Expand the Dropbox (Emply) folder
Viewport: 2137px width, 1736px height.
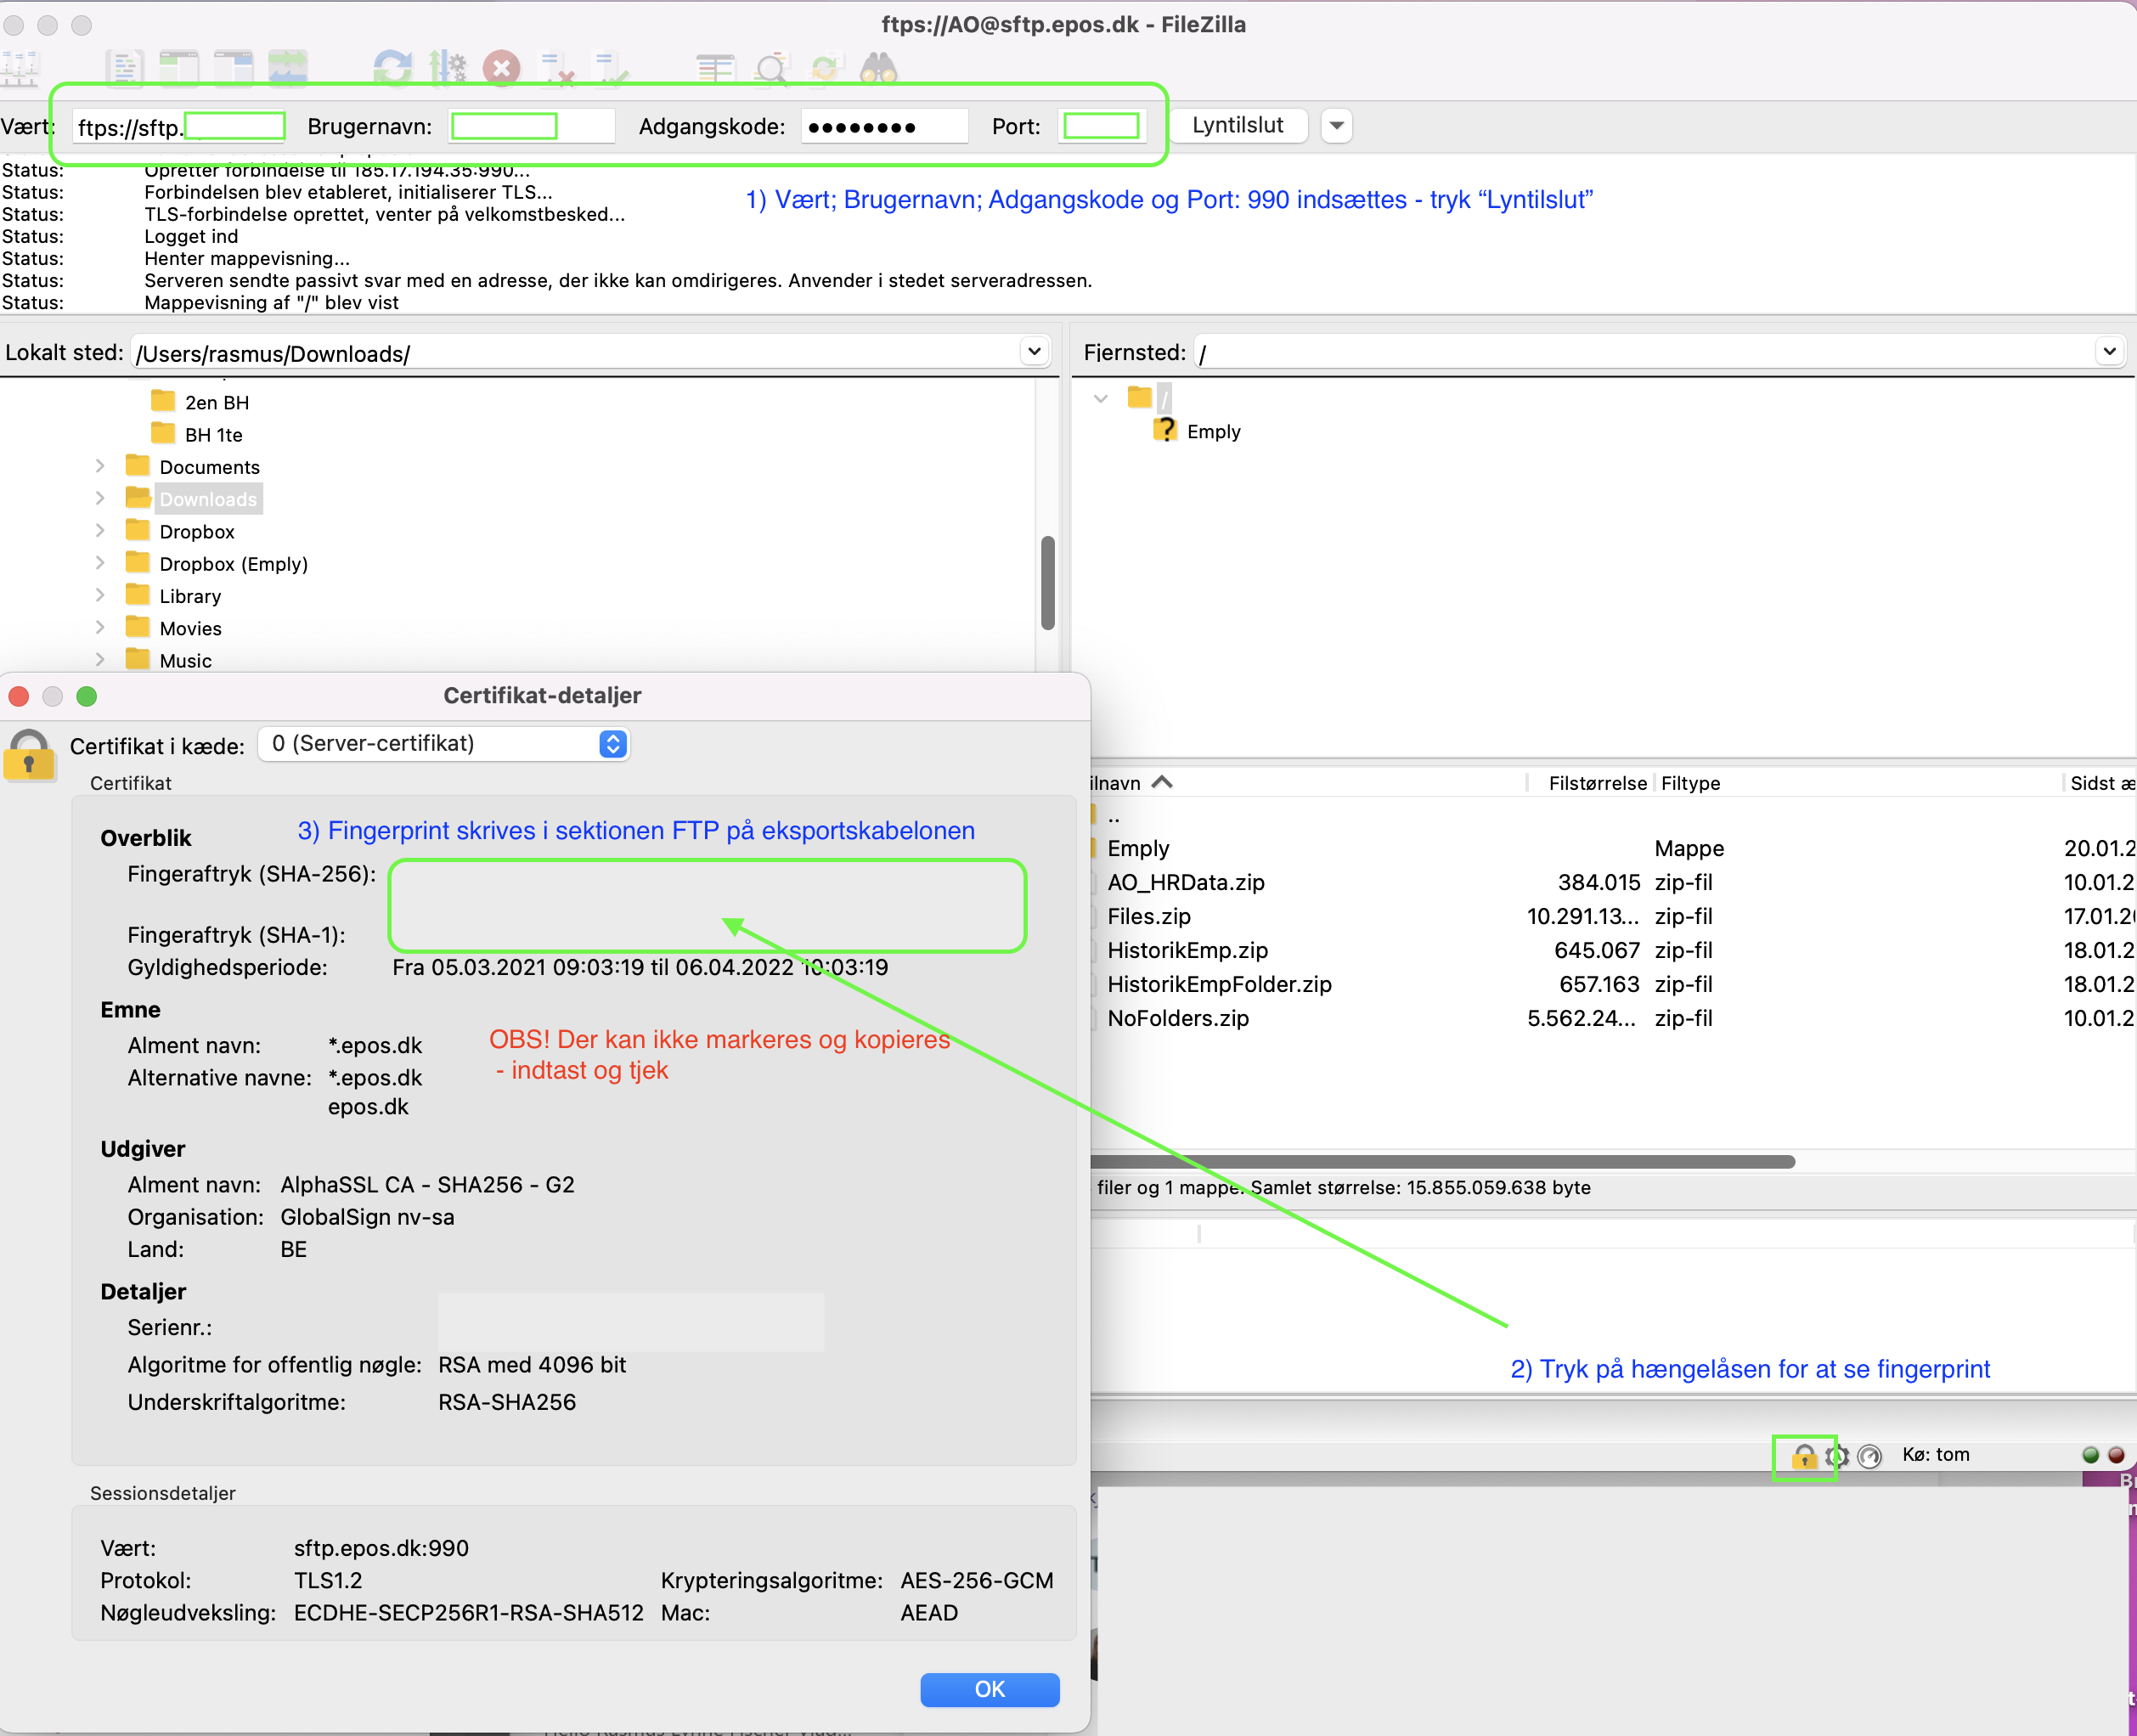point(100,563)
